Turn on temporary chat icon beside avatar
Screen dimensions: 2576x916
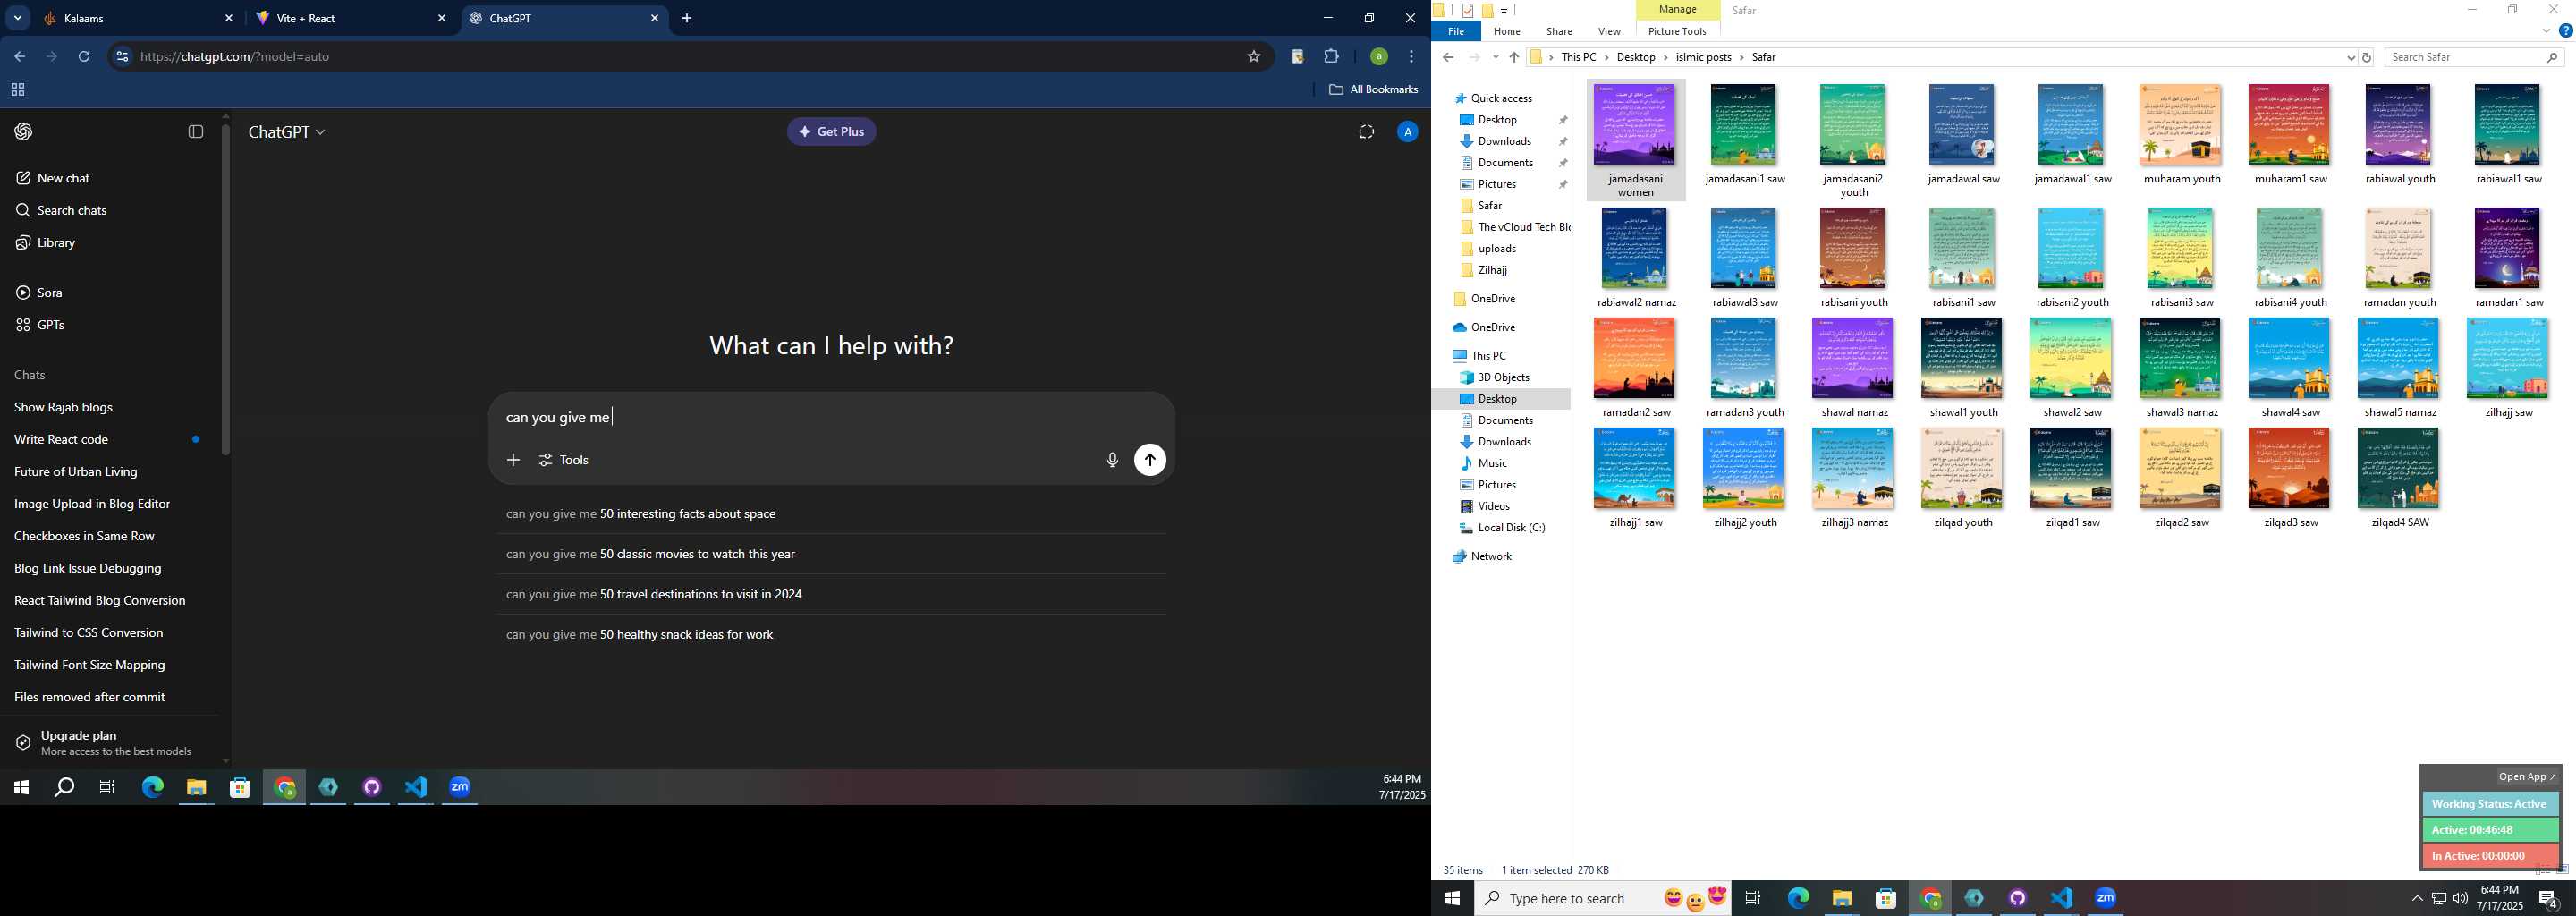click(x=1366, y=132)
